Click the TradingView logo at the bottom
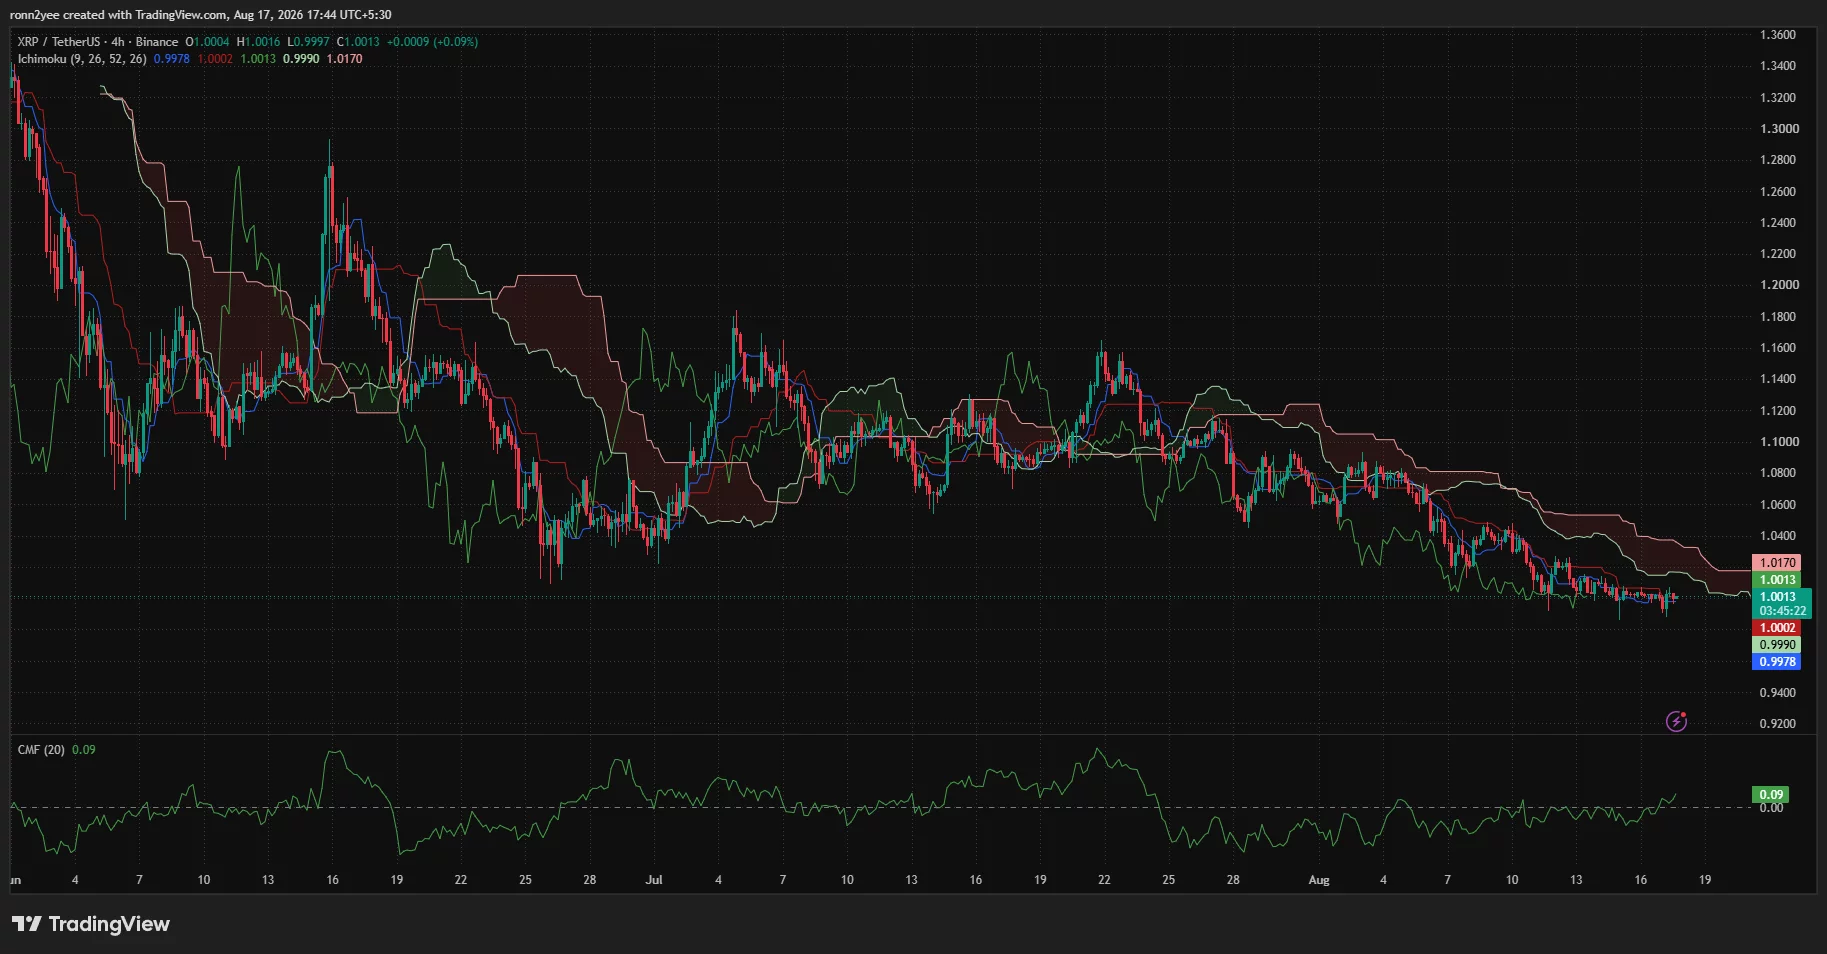Image resolution: width=1827 pixels, height=954 pixels. pos(91,924)
